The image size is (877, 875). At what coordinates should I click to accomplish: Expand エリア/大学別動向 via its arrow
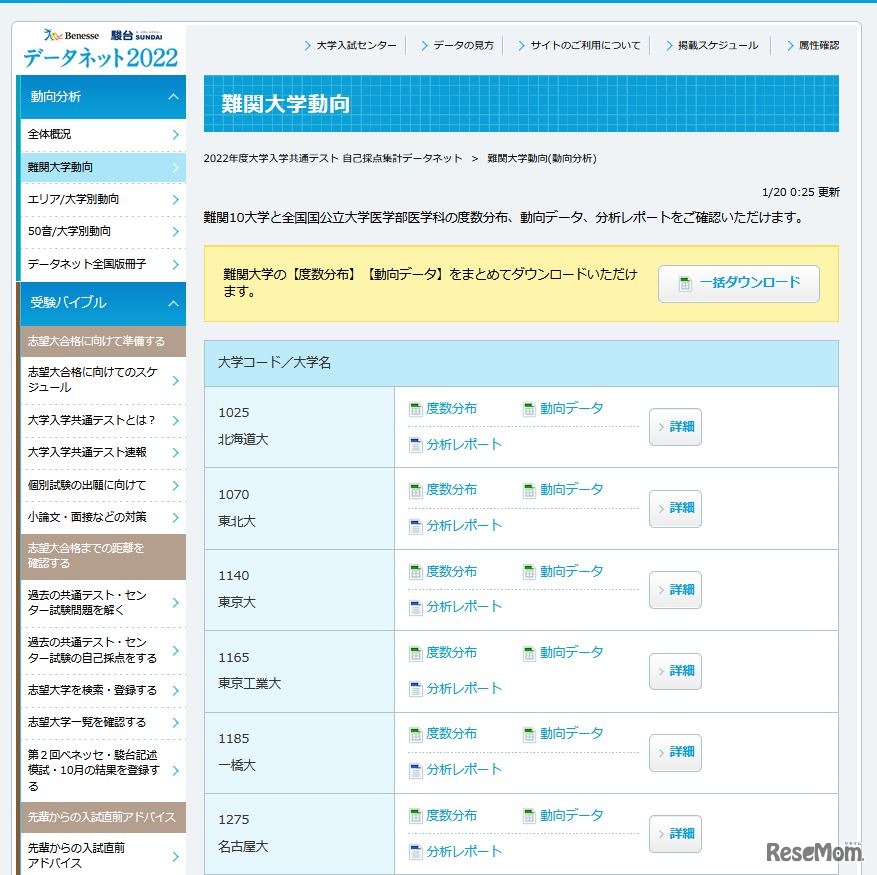point(178,199)
